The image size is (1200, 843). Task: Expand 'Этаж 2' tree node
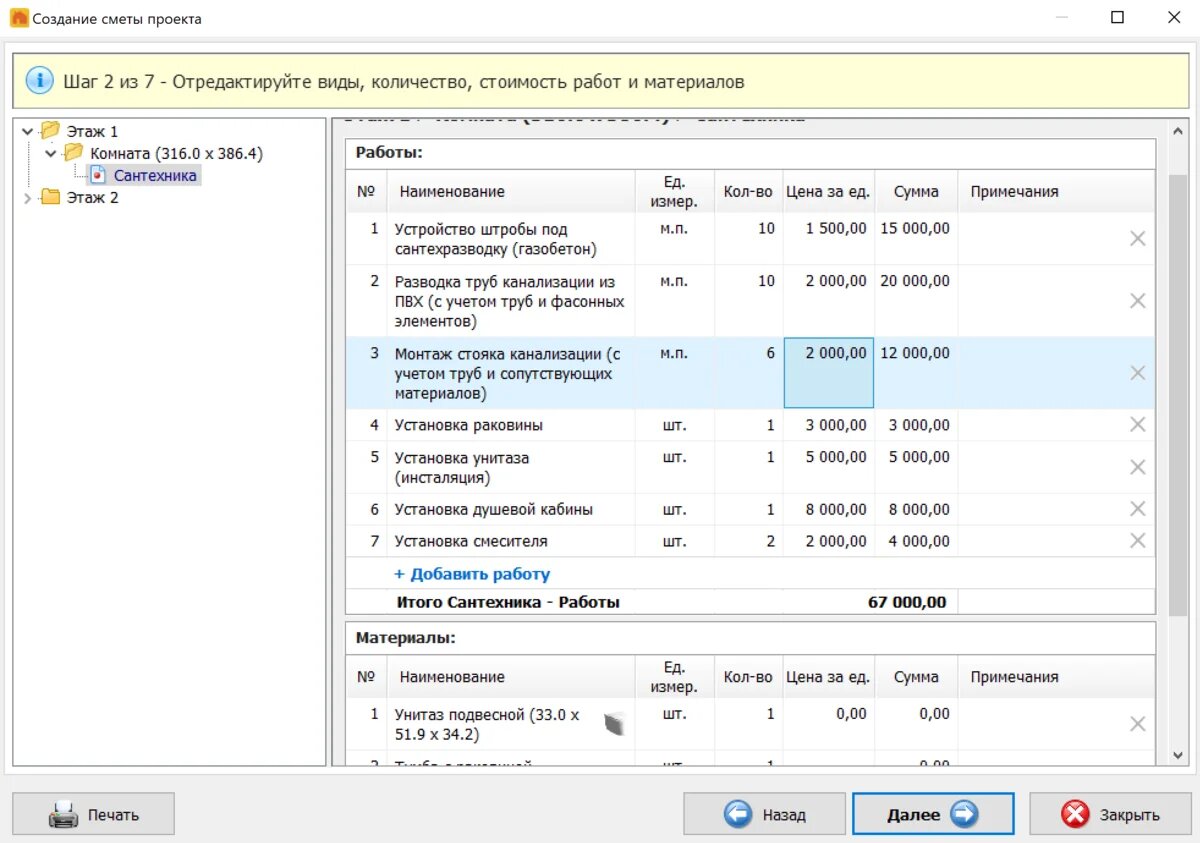[27, 197]
